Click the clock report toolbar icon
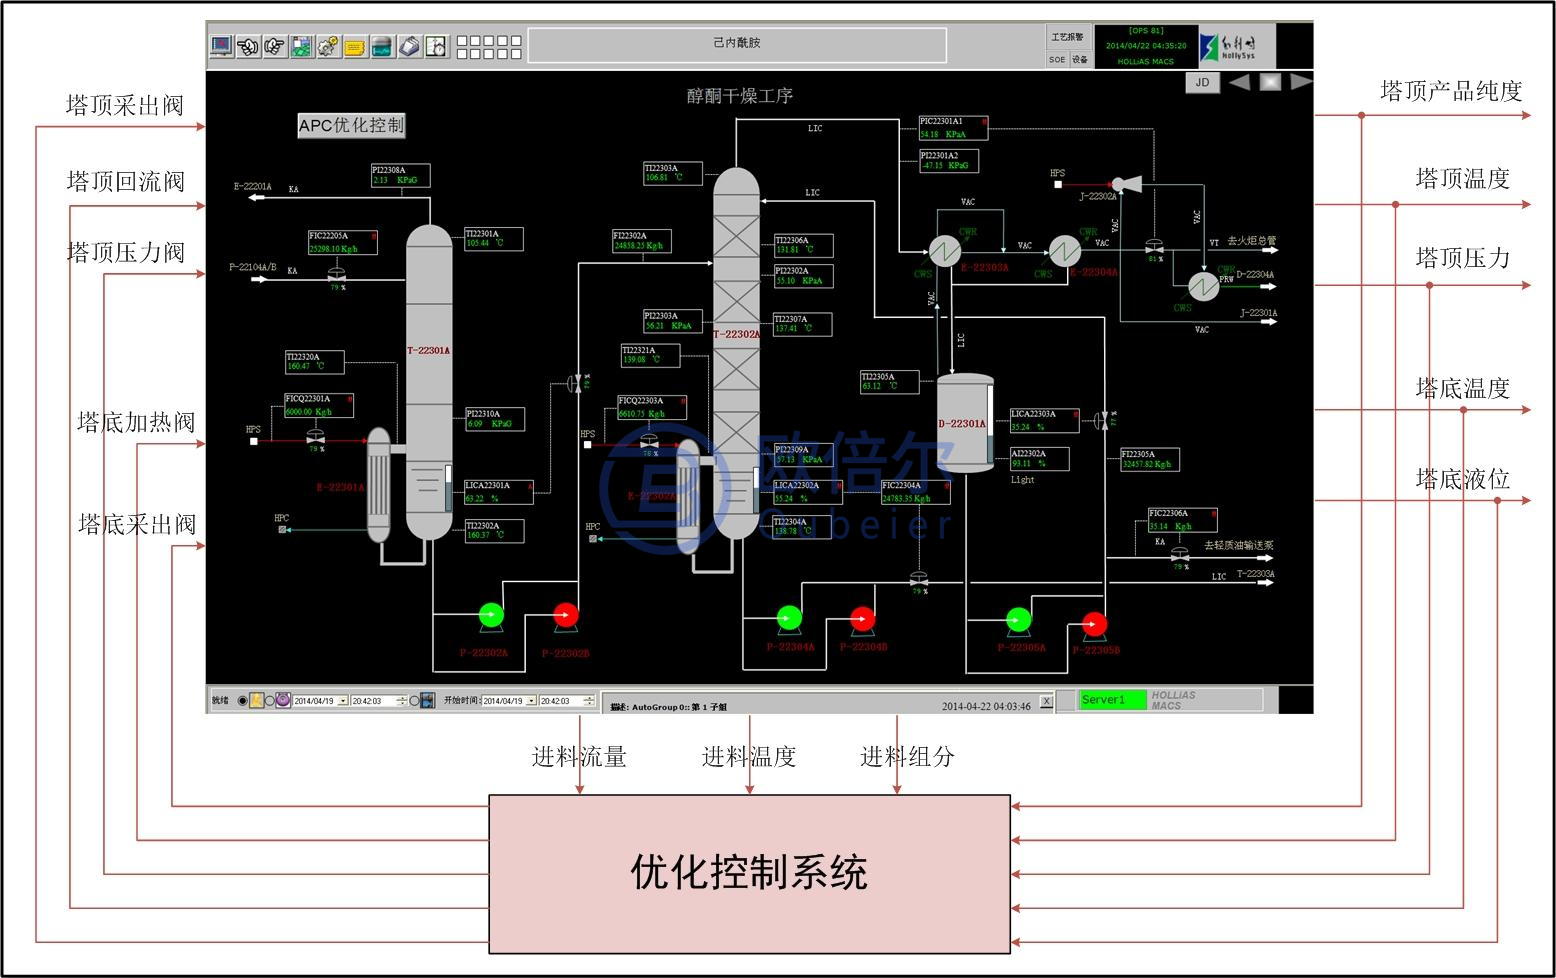Viewport: 1556px width, 978px height. [x=436, y=46]
